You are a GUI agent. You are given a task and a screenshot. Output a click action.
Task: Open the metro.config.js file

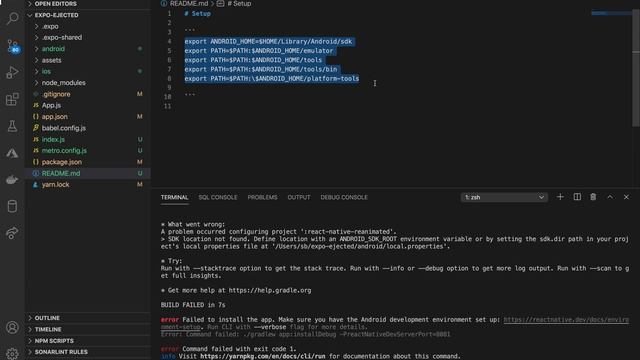tap(88, 151)
